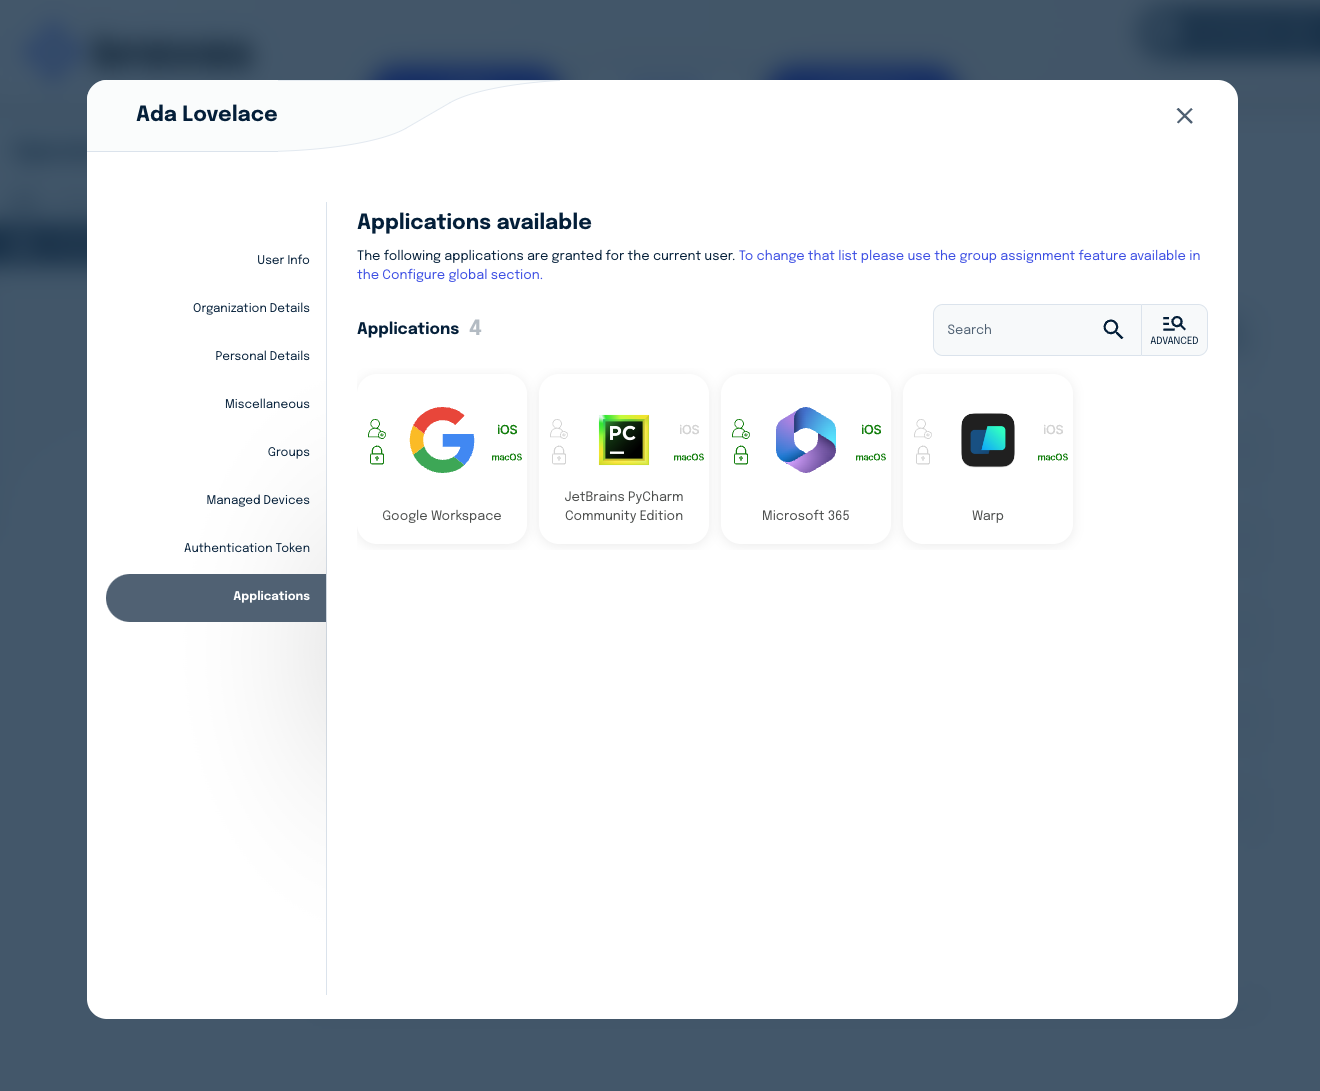Click 'JetBrains PyCharm Community Edition' label

click(624, 506)
